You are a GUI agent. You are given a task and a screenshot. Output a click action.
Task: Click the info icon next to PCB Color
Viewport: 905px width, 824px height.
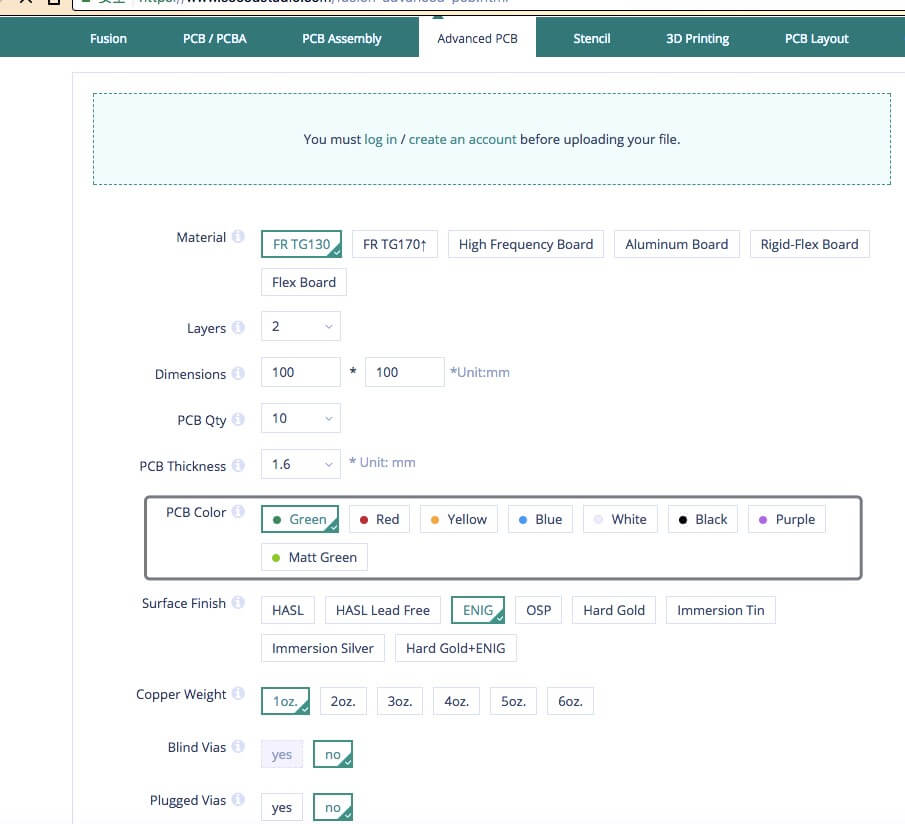point(238,512)
